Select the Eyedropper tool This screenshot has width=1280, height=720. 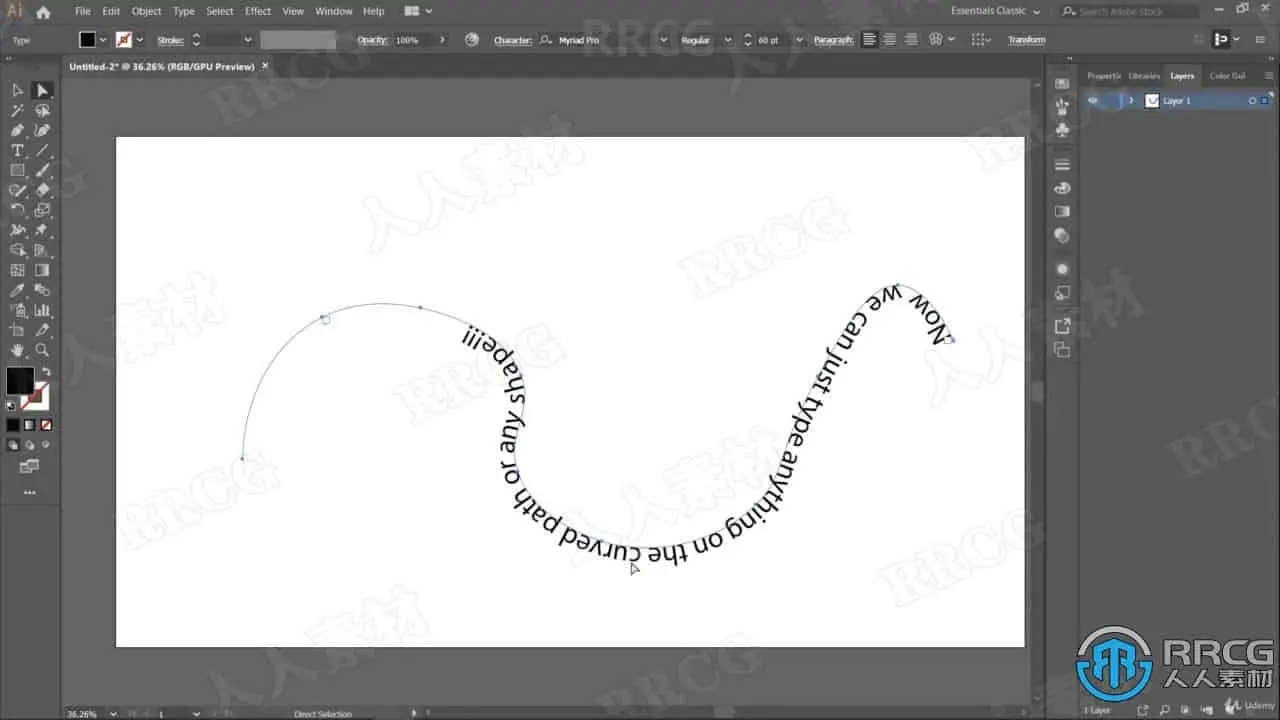[18, 290]
